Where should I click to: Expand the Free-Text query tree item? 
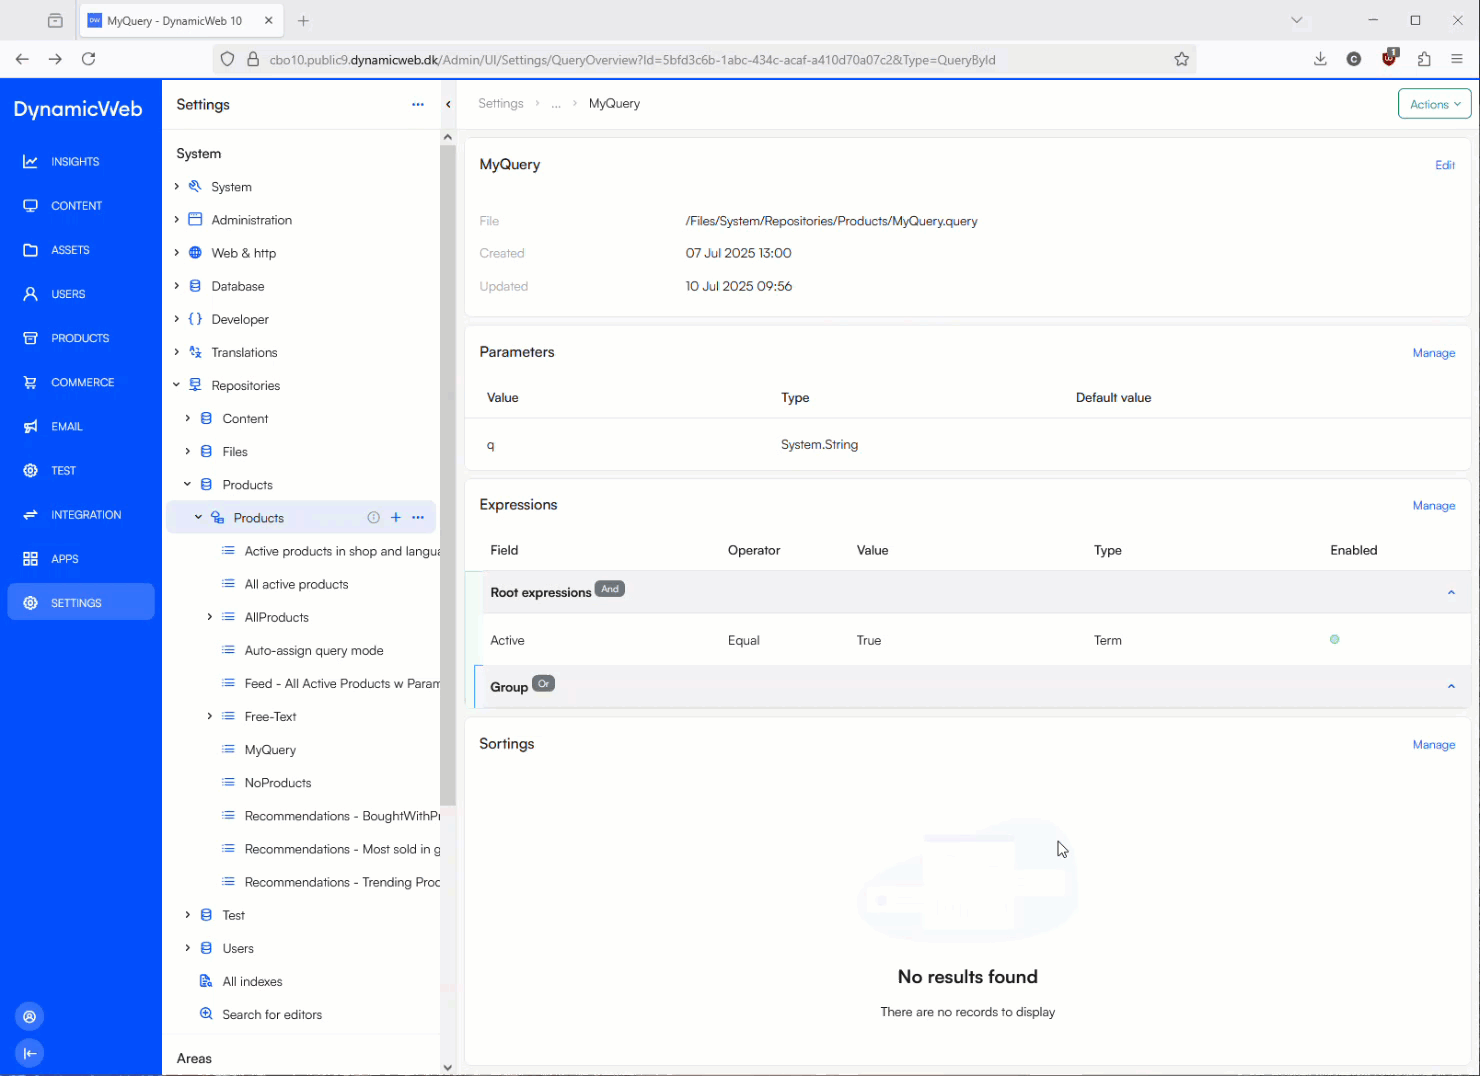pyautogui.click(x=210, y=717)
